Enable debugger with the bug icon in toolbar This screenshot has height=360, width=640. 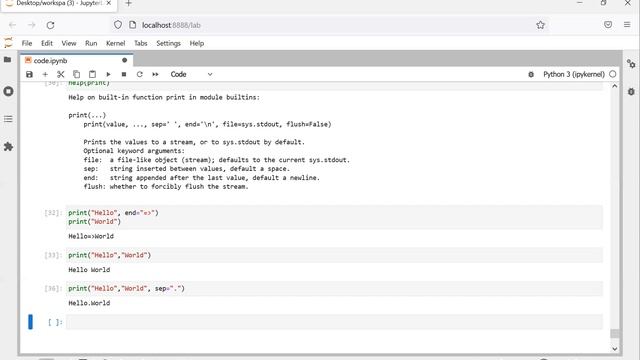[531, 74]
